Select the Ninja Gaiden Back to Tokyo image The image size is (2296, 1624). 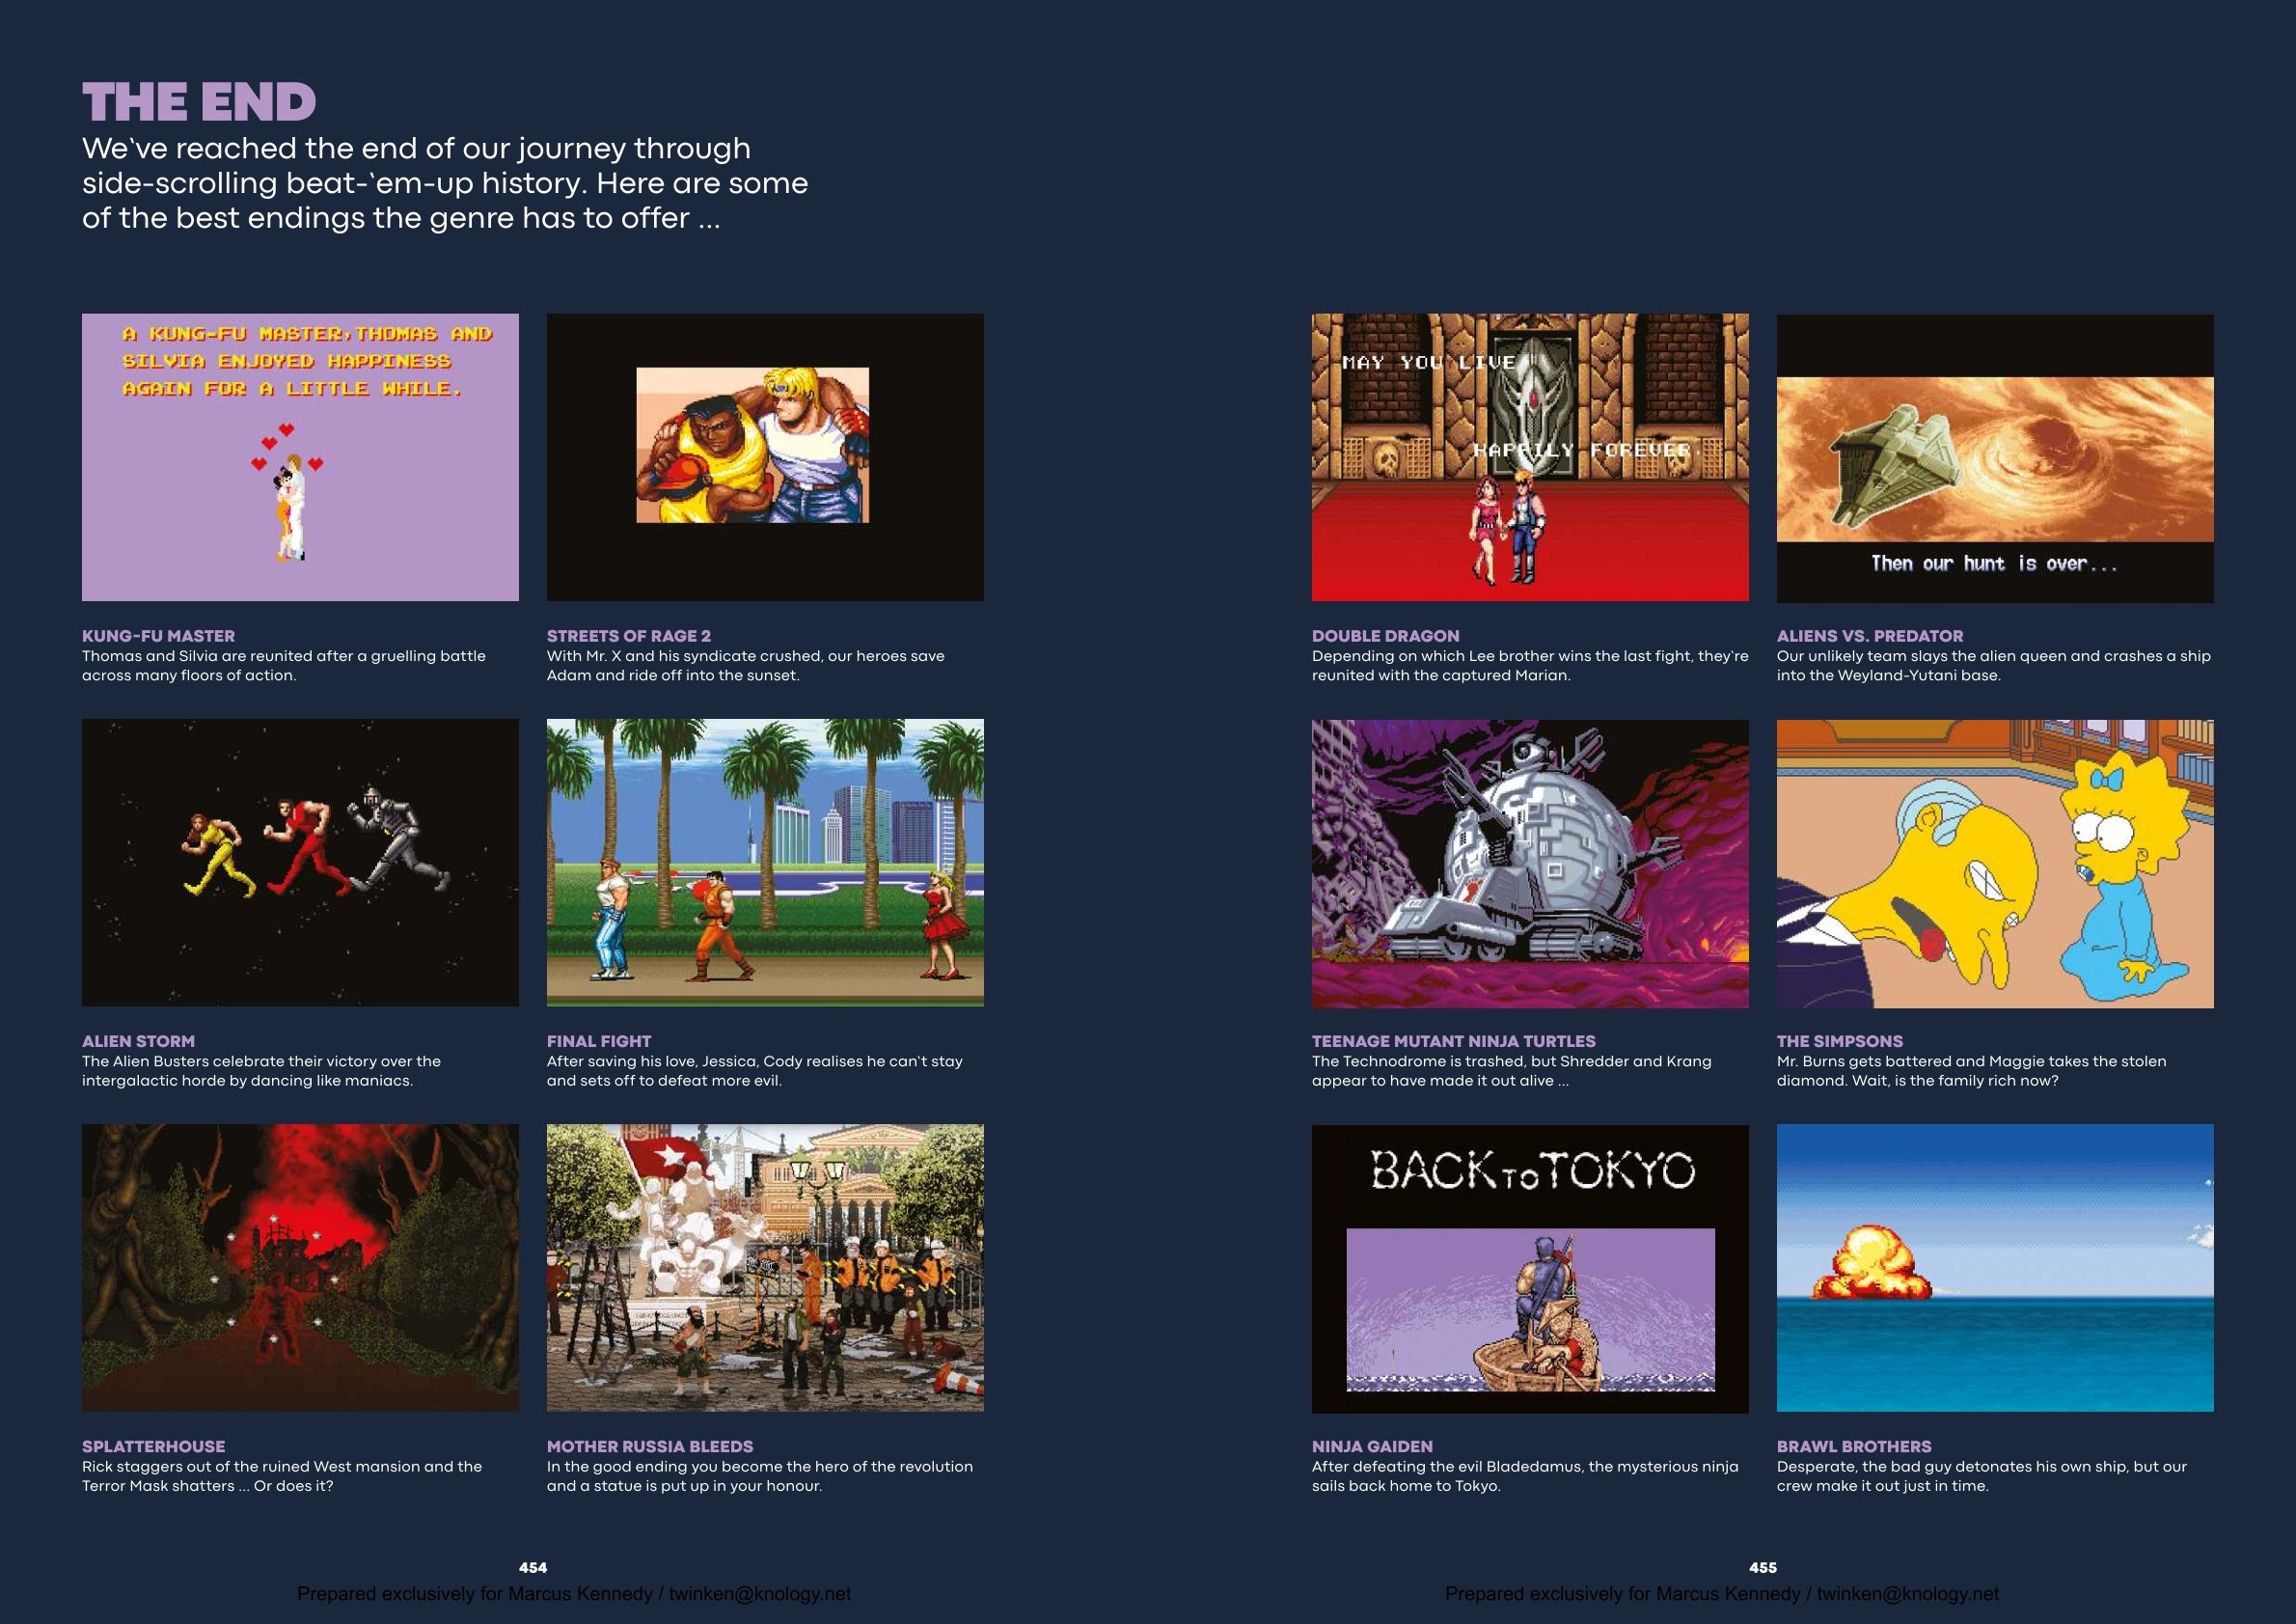pyautogui.click(x=1530, y=1269)
